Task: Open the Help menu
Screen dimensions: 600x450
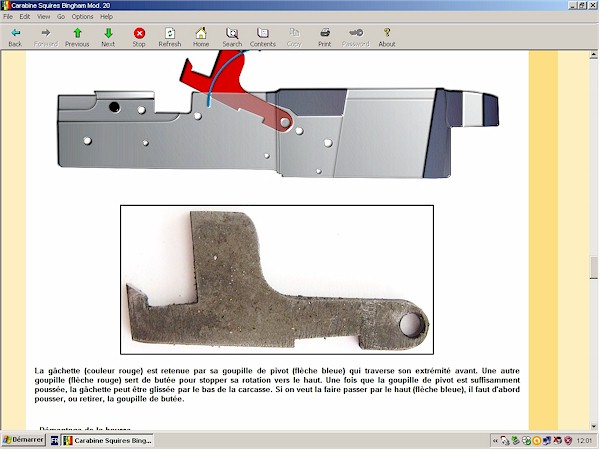Action: 106,16
